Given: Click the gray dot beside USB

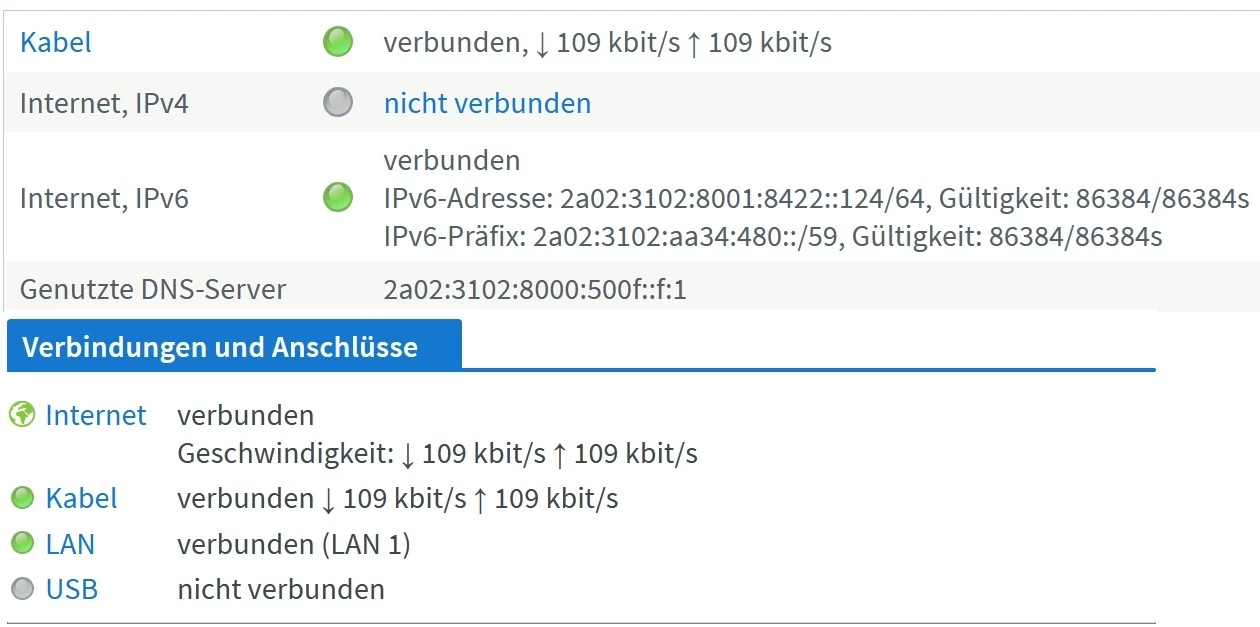Looking at the screenshot, I should coord(22,589).
